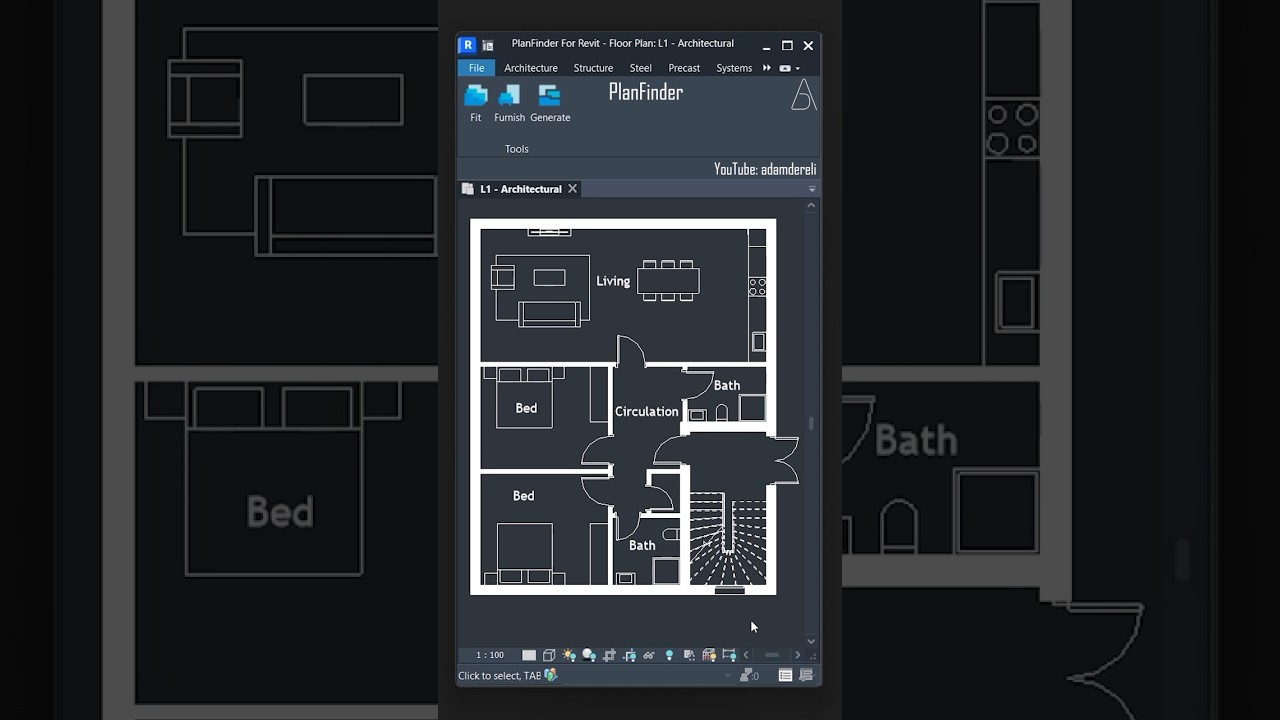Switch to the Architecture ribbon tab
Viewport: 1280px width, 720px height.
pyautogui.click(x=531, y=68)
